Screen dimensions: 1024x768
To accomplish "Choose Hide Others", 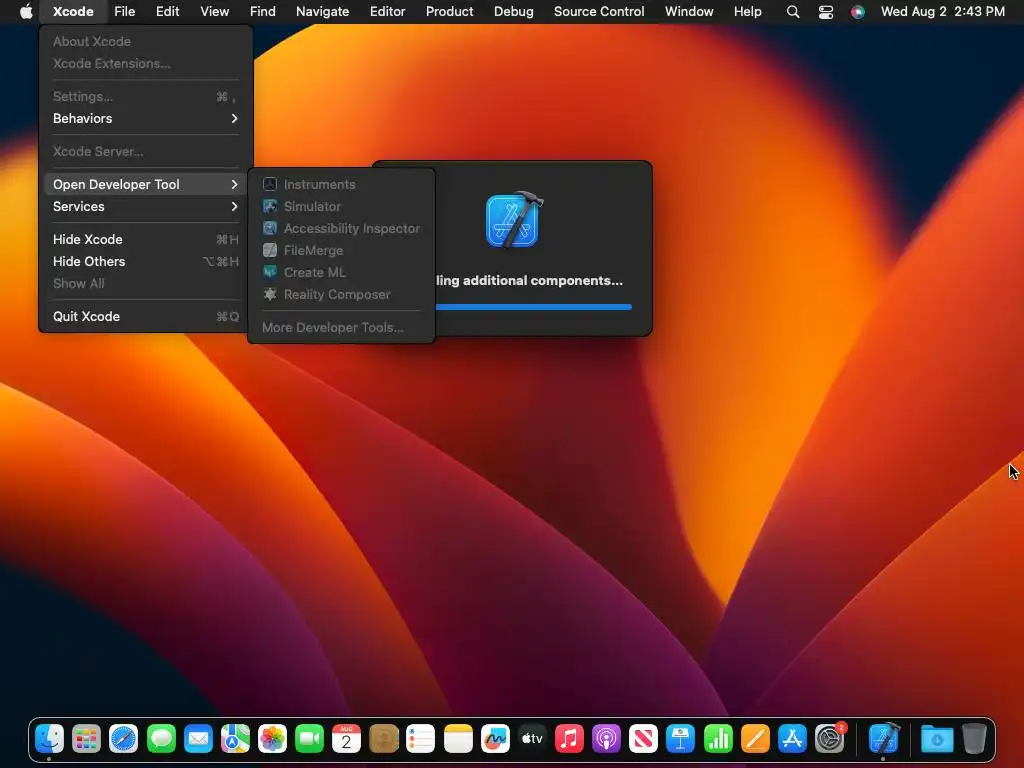I will 146,261.
